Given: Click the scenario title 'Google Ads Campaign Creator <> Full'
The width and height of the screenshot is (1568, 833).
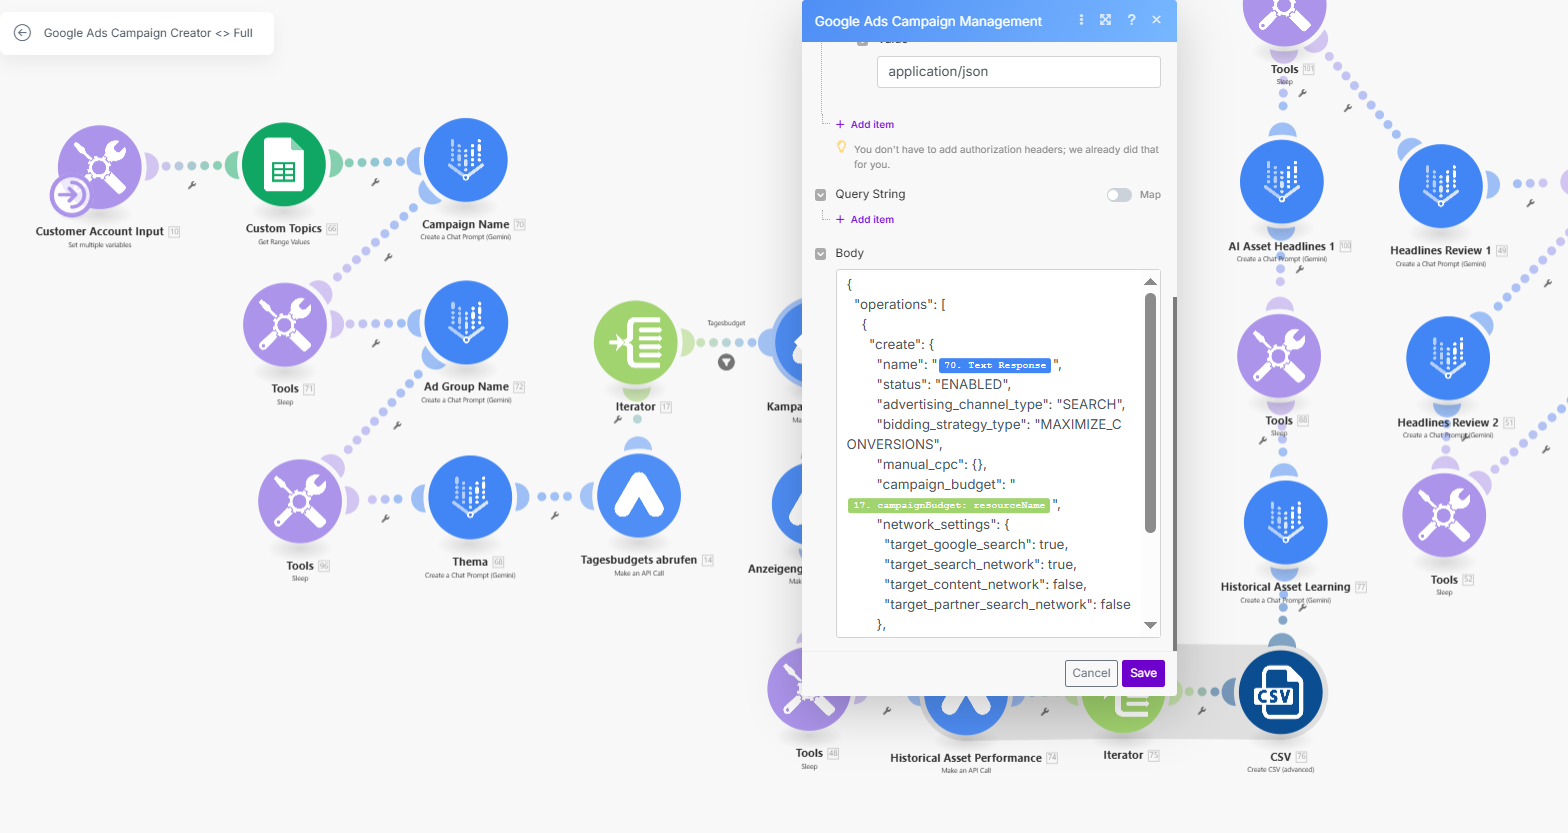Looking at the screenshot, I should coord(148,33).
